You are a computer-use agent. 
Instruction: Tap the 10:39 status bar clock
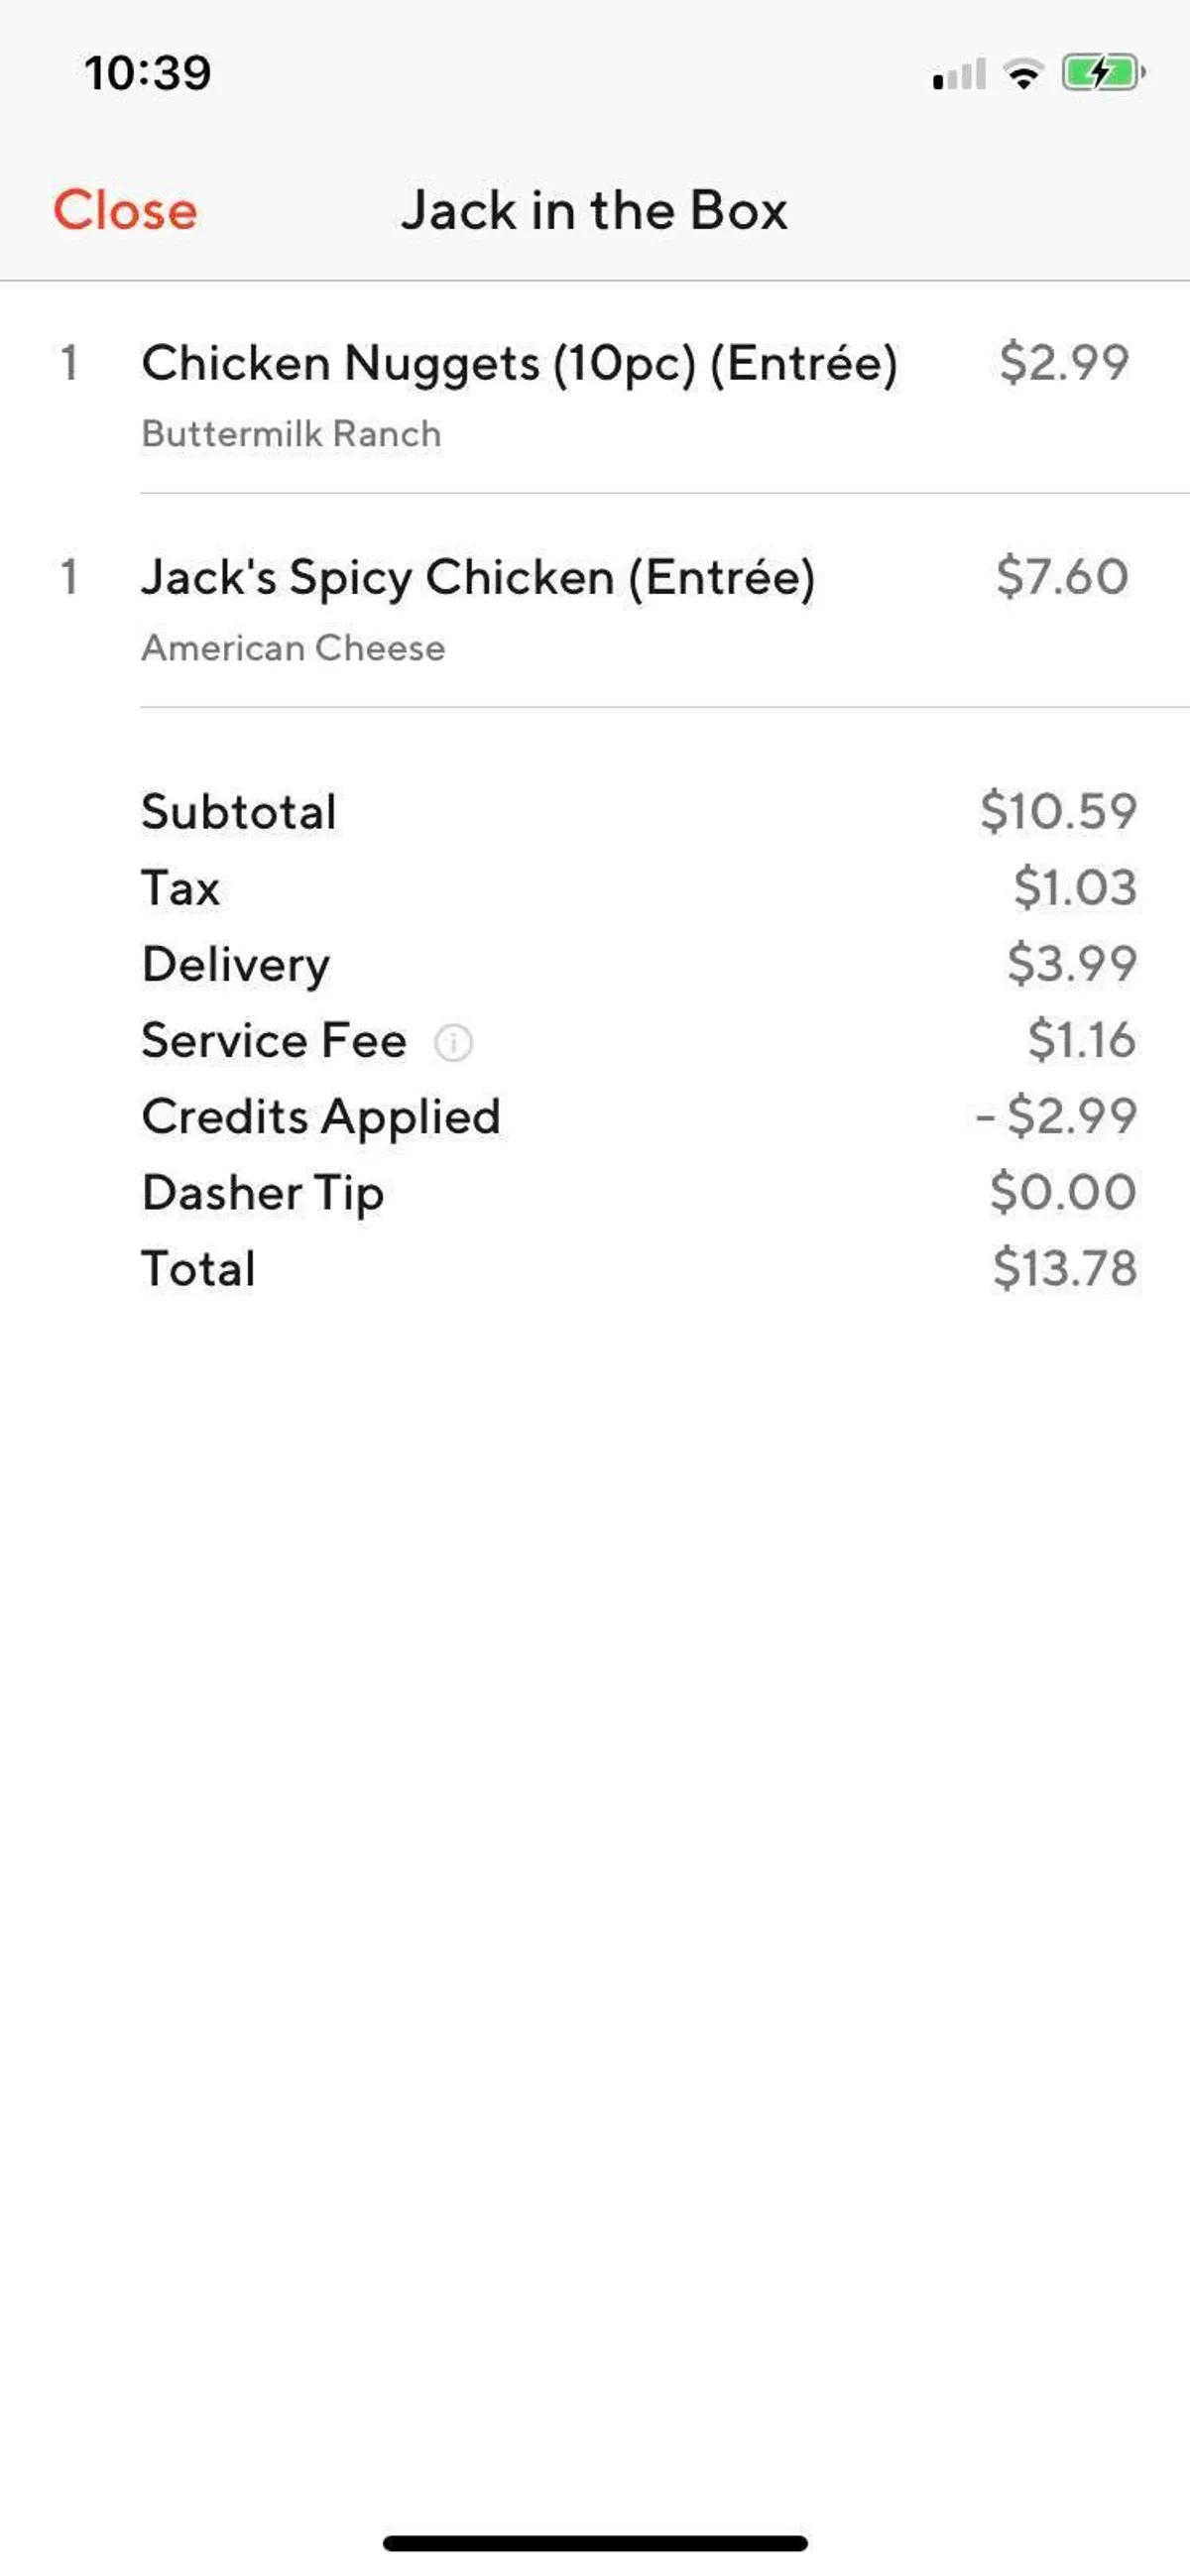[148, 73]
